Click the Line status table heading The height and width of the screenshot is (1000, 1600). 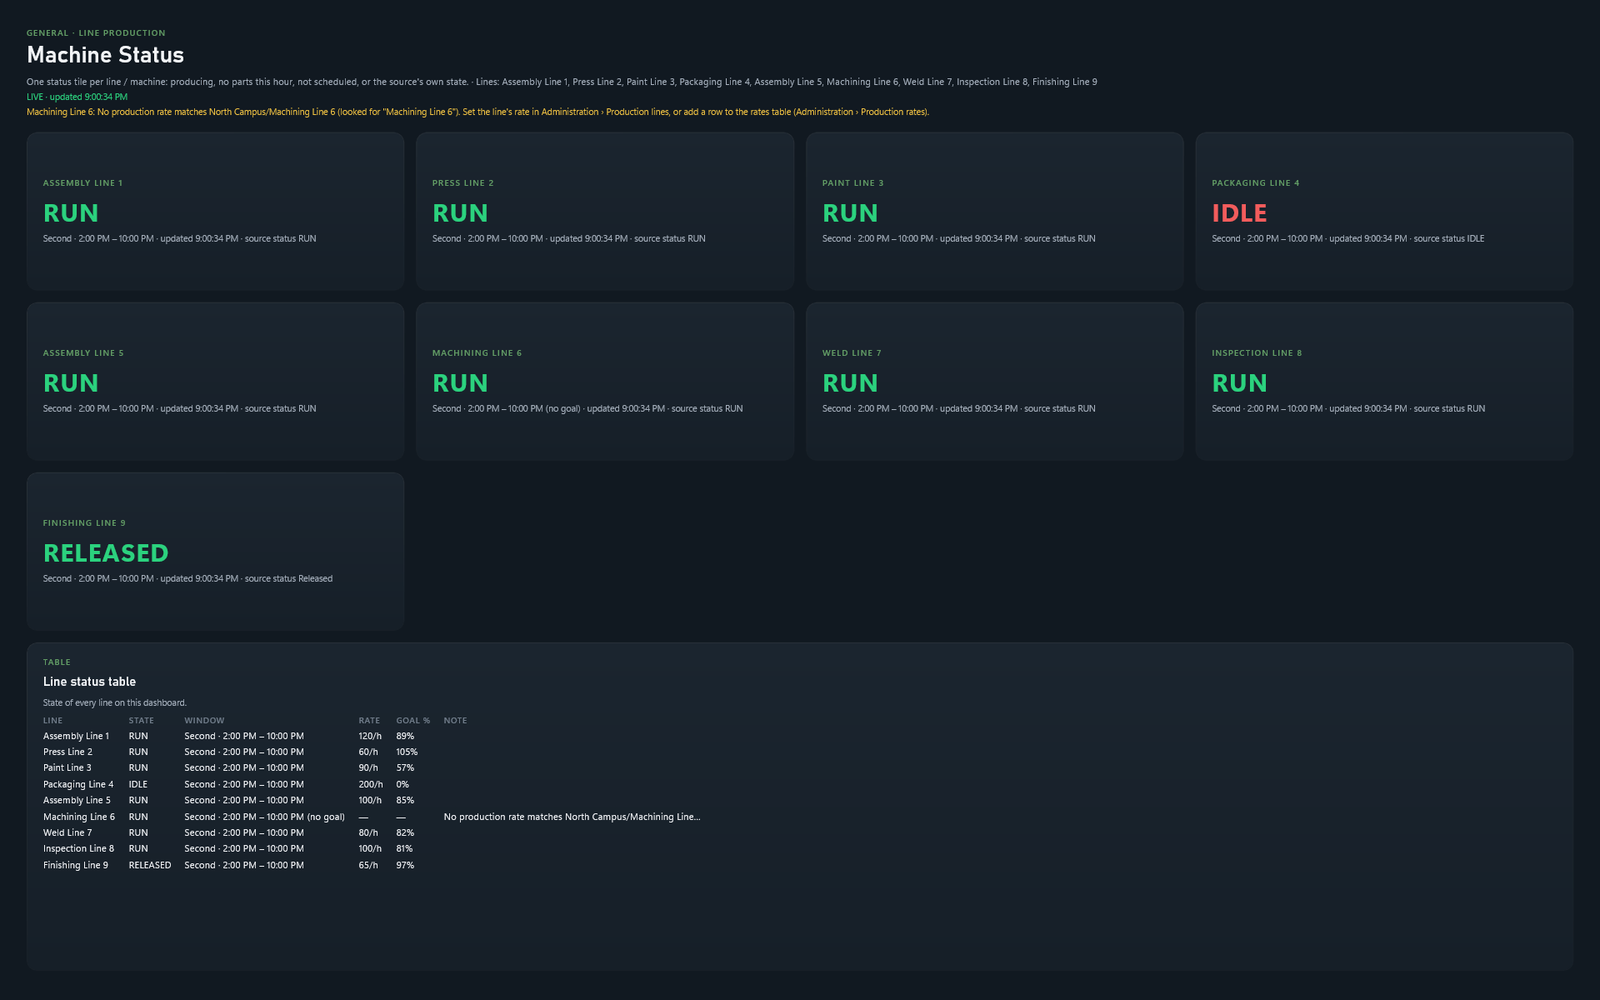coord(89,682)
